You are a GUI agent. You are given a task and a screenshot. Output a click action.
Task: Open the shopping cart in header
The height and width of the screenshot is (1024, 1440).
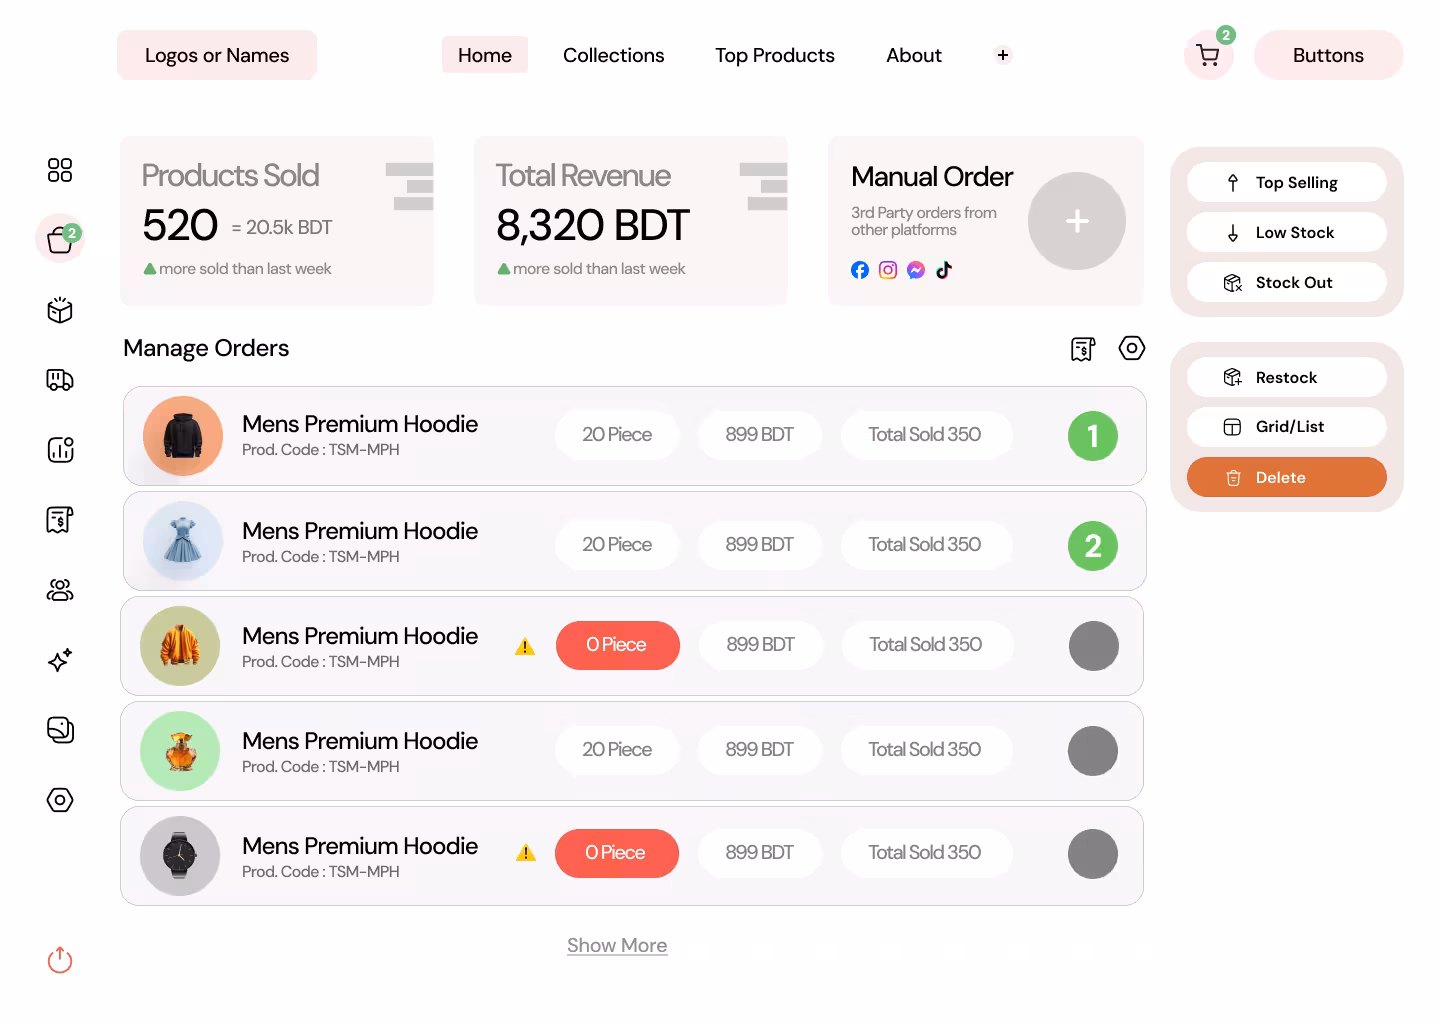(x=1208, y=56)
